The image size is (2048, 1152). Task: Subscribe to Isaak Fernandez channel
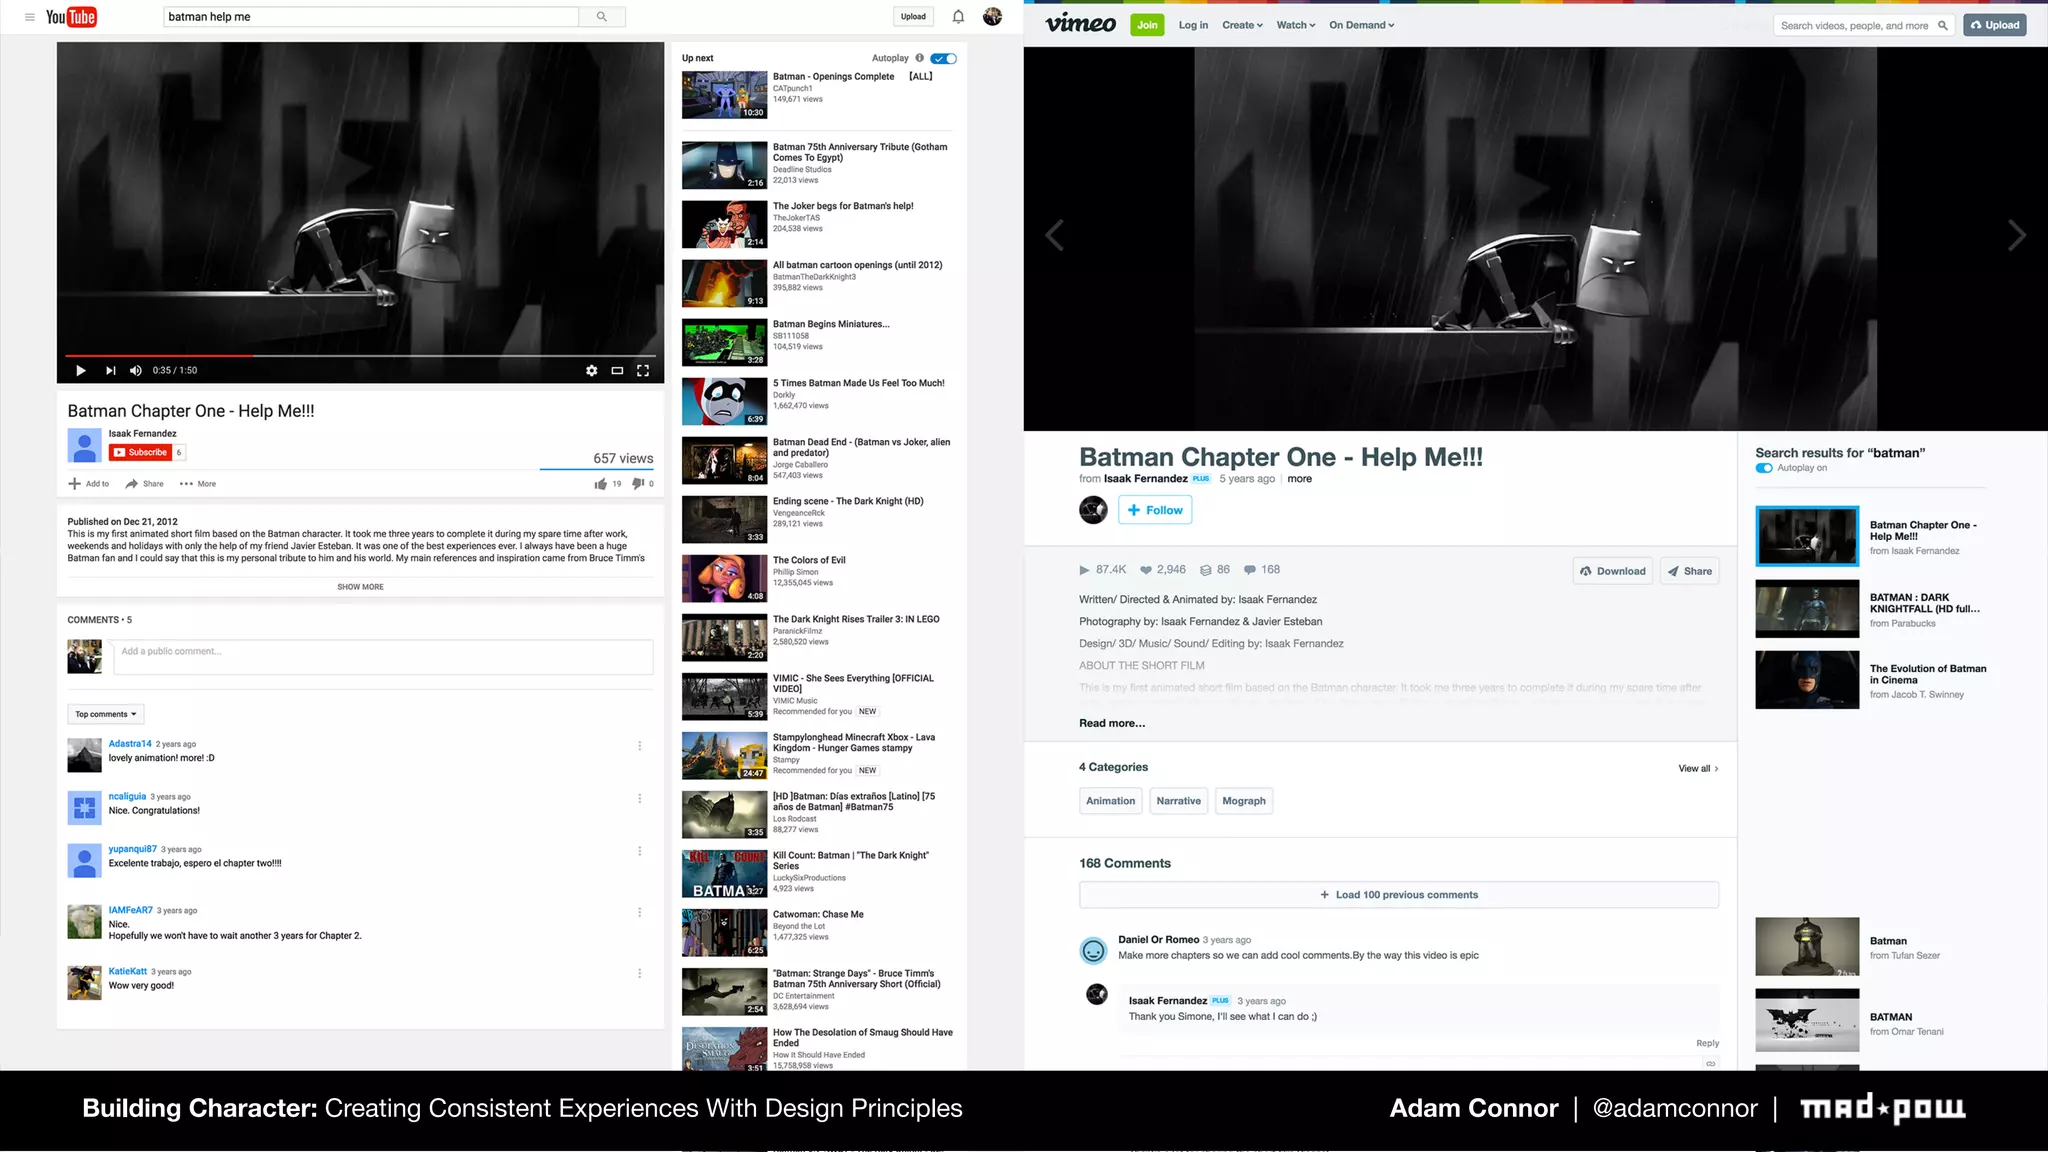(x=140, y=453)
